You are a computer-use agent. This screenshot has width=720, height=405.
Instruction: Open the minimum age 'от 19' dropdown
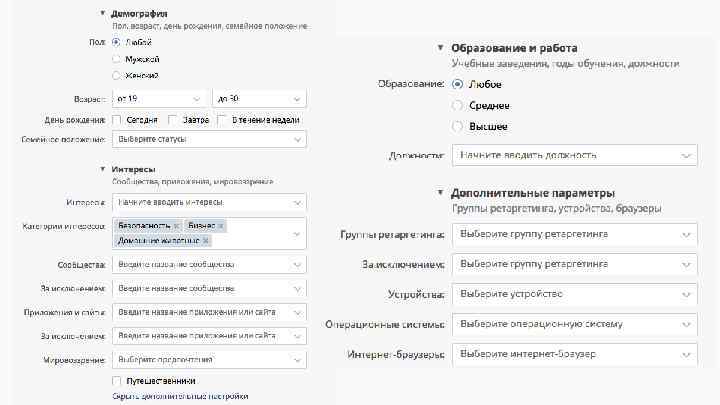point(160,99)
